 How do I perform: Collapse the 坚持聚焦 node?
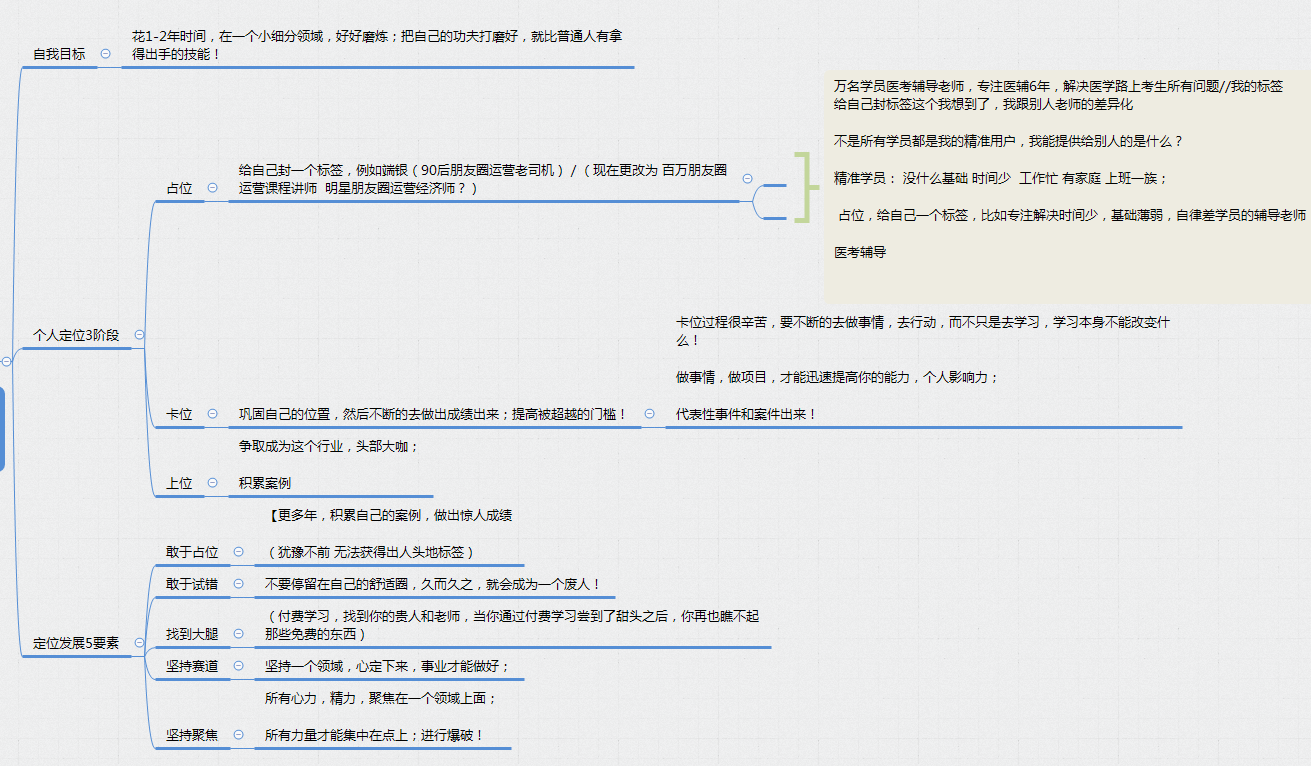pyautogui.click(x=237, y=734)
